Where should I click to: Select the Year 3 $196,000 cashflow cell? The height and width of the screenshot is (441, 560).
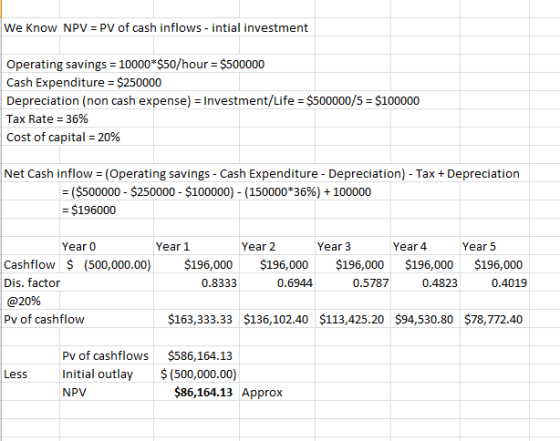(360, 265)
